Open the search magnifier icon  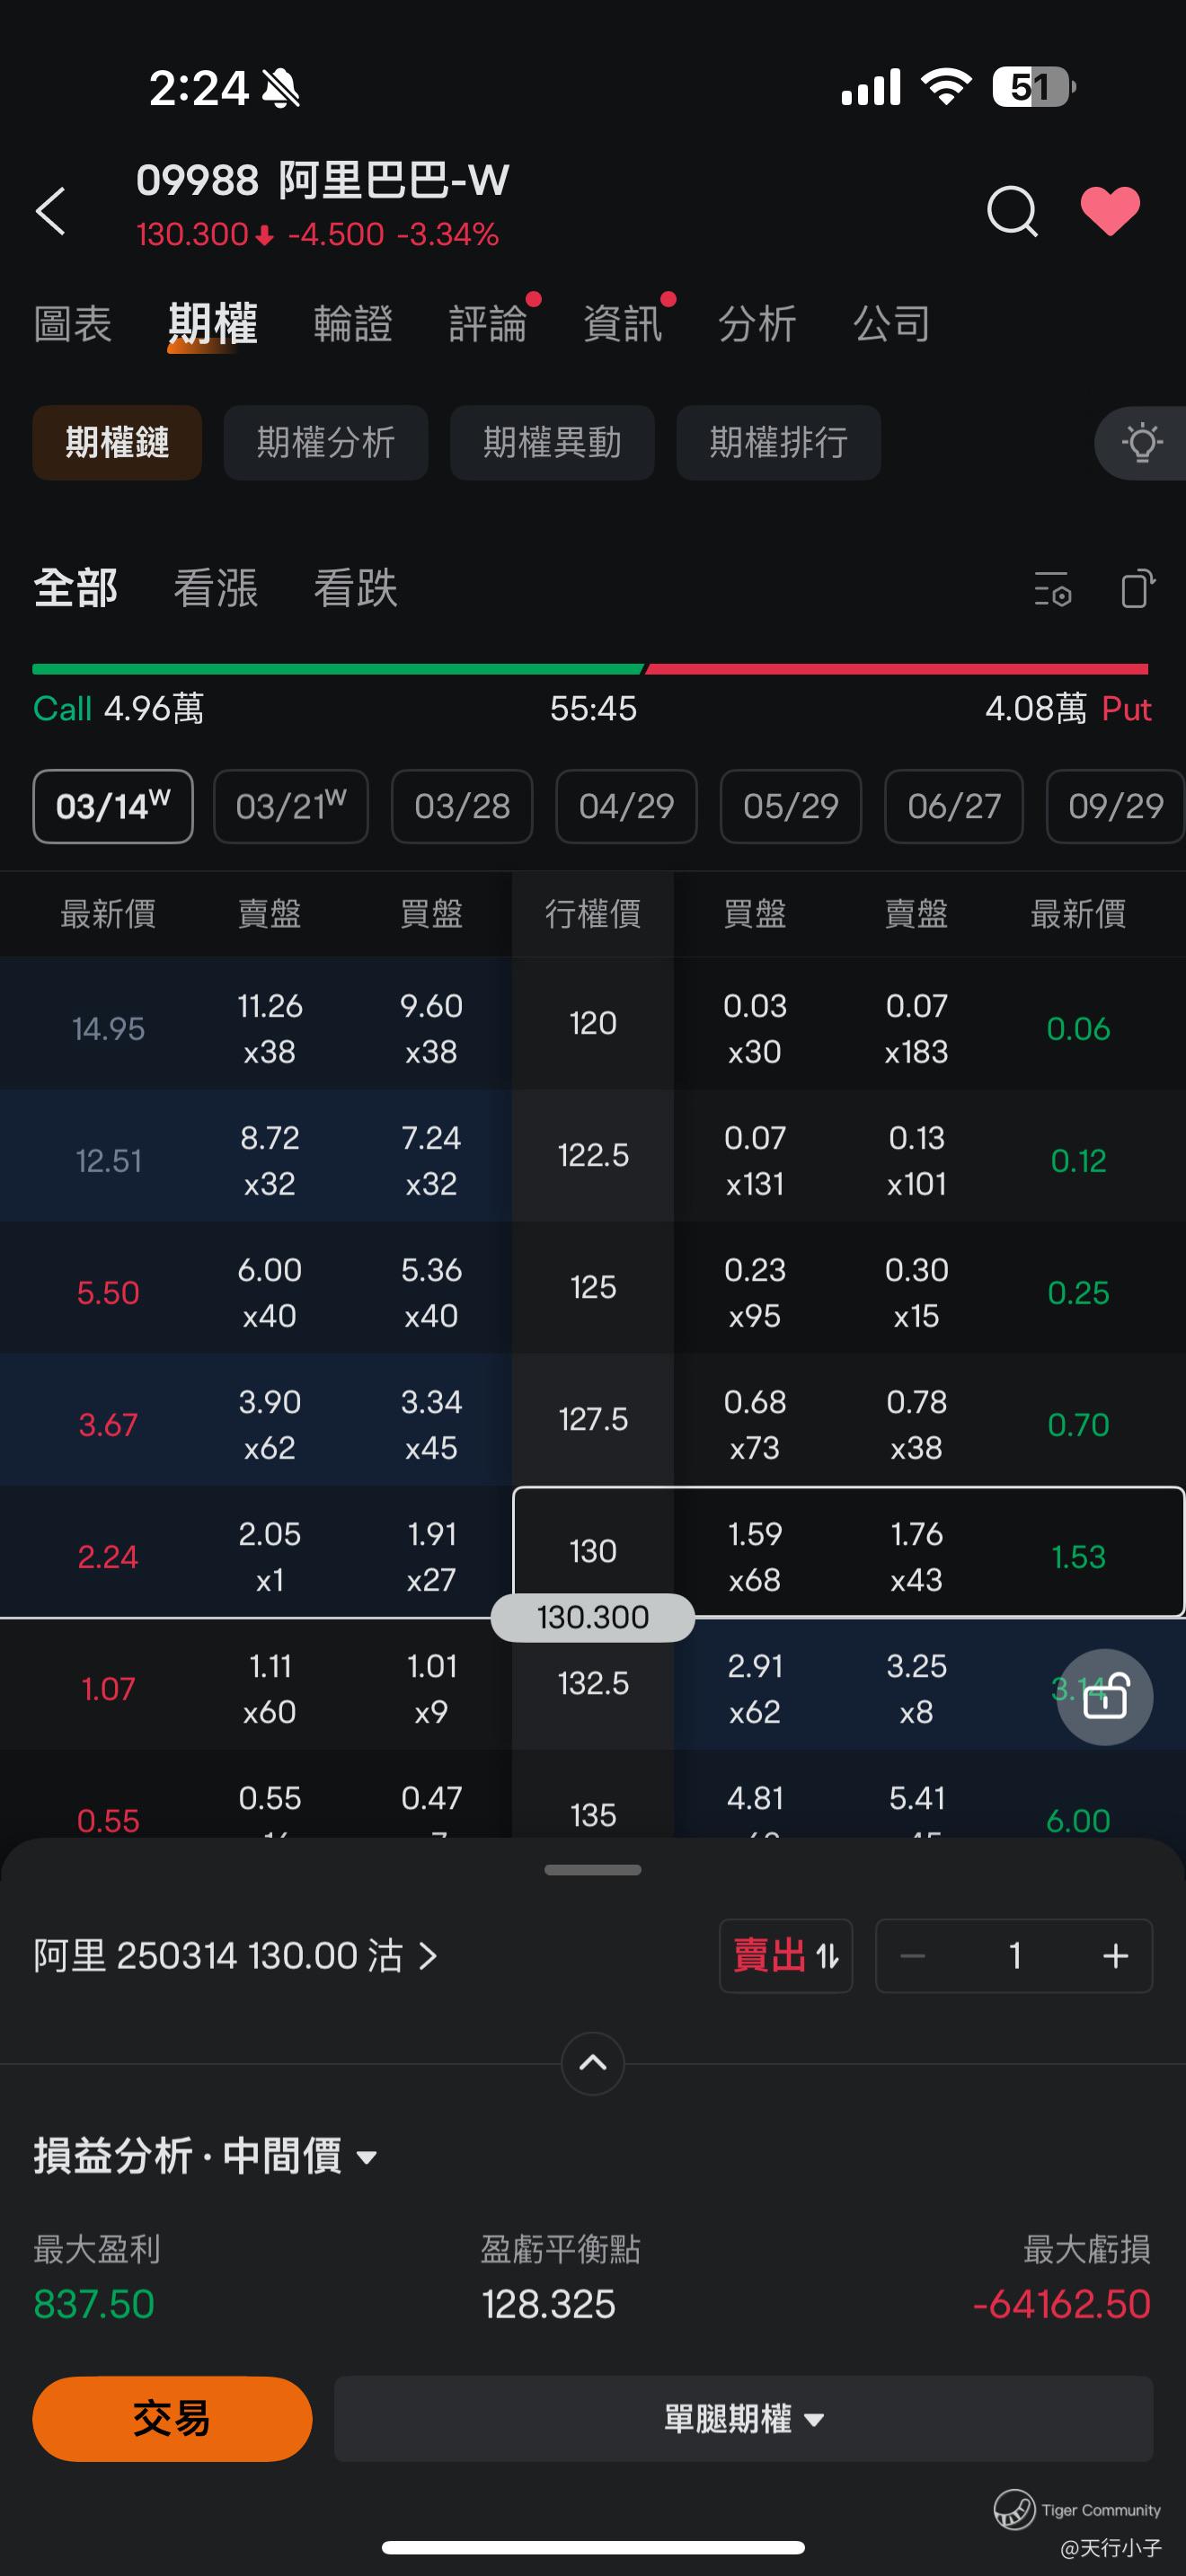(x=1012, y=210)
